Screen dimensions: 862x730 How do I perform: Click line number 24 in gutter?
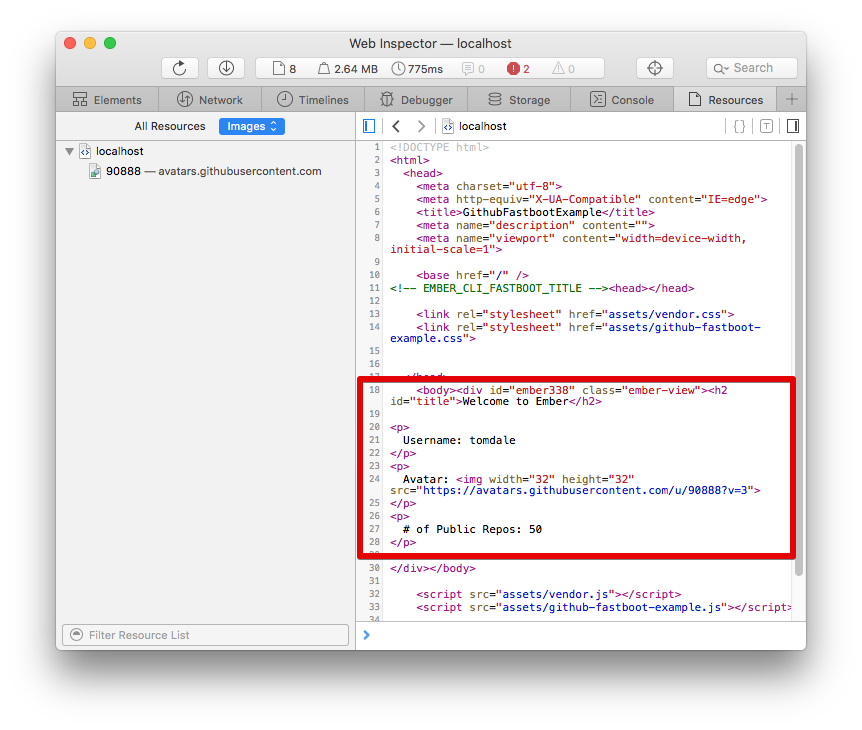click(x=374, y=479)
